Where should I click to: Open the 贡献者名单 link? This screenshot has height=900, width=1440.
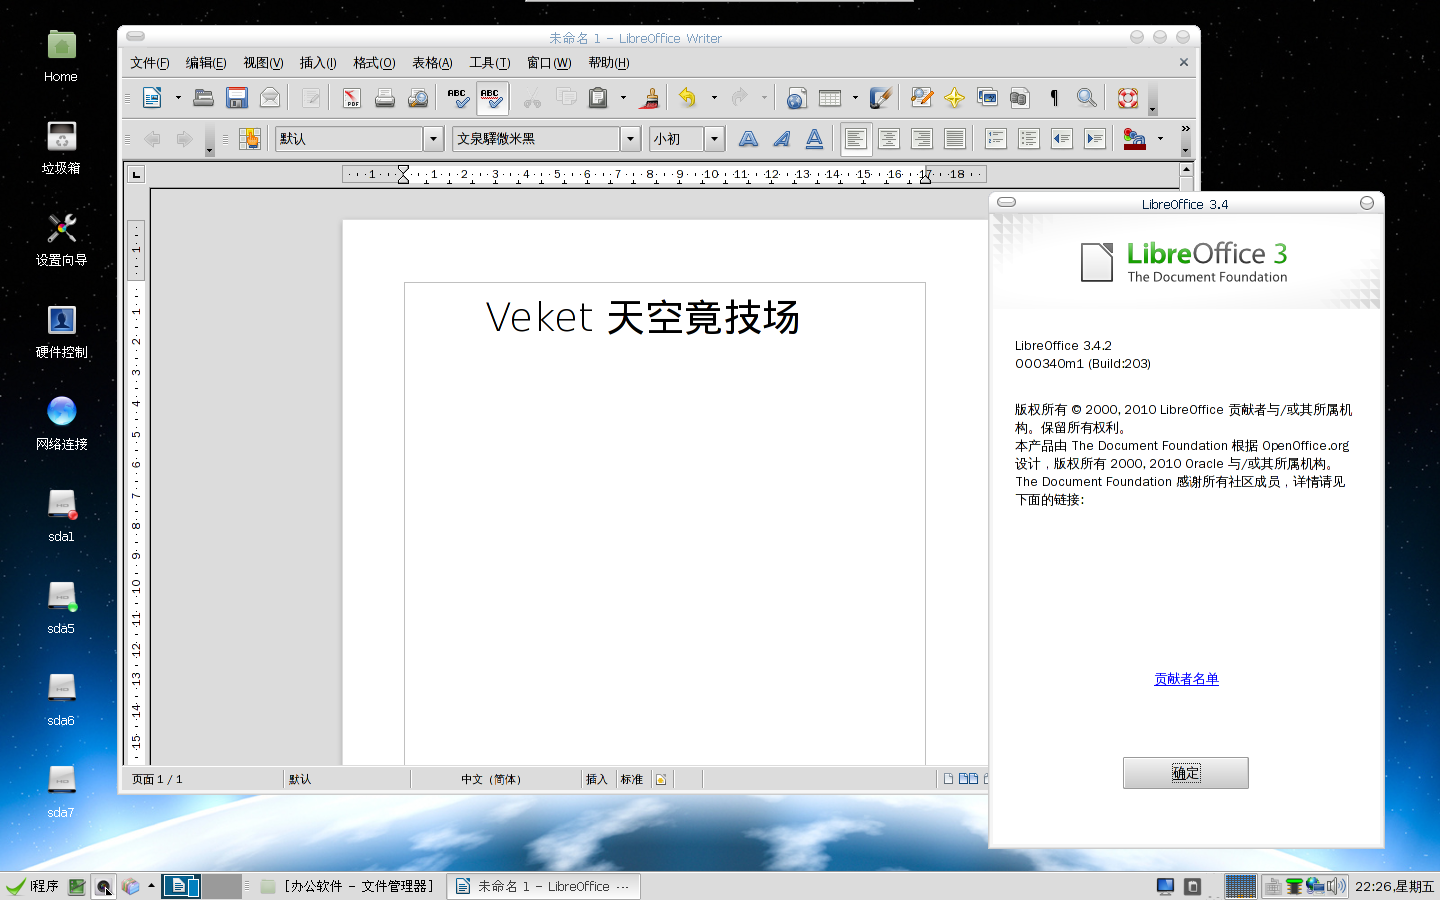click(1186, 679)
